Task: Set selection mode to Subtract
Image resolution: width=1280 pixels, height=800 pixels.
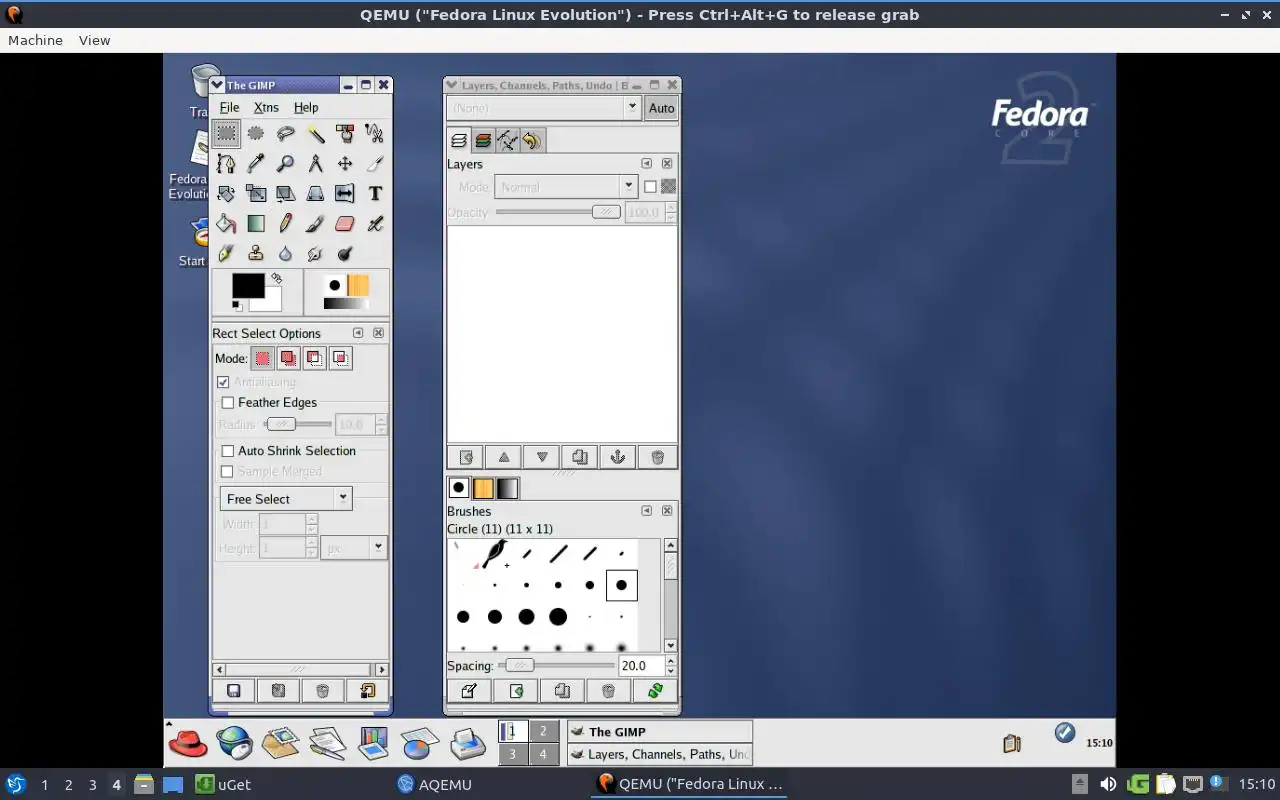Action: point(314,358)
